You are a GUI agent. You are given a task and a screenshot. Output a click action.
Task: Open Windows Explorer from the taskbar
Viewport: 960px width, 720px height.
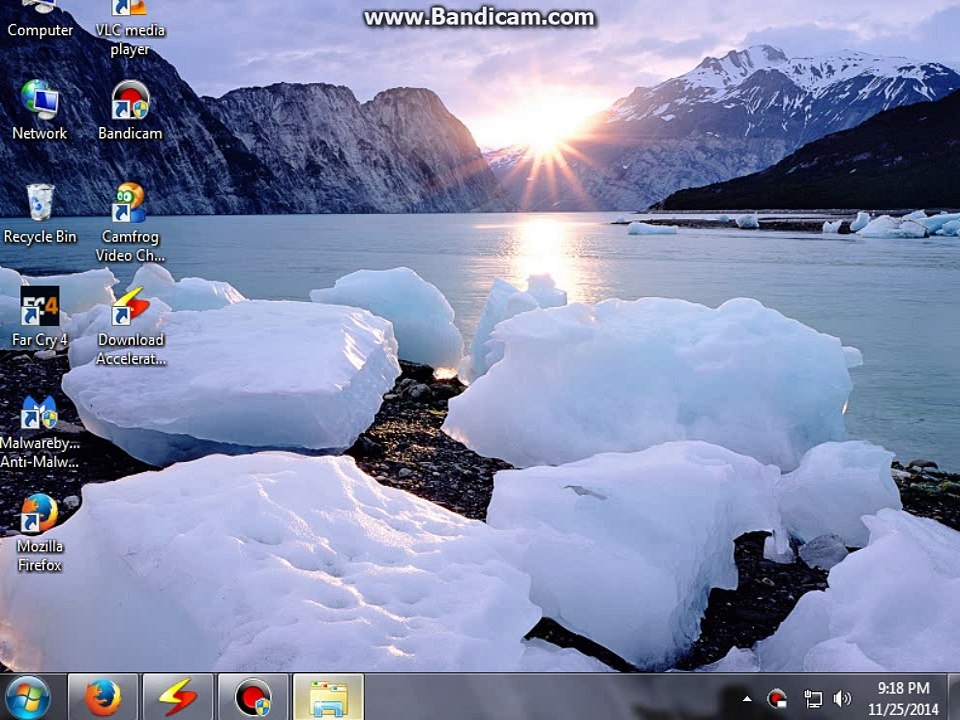328,697
